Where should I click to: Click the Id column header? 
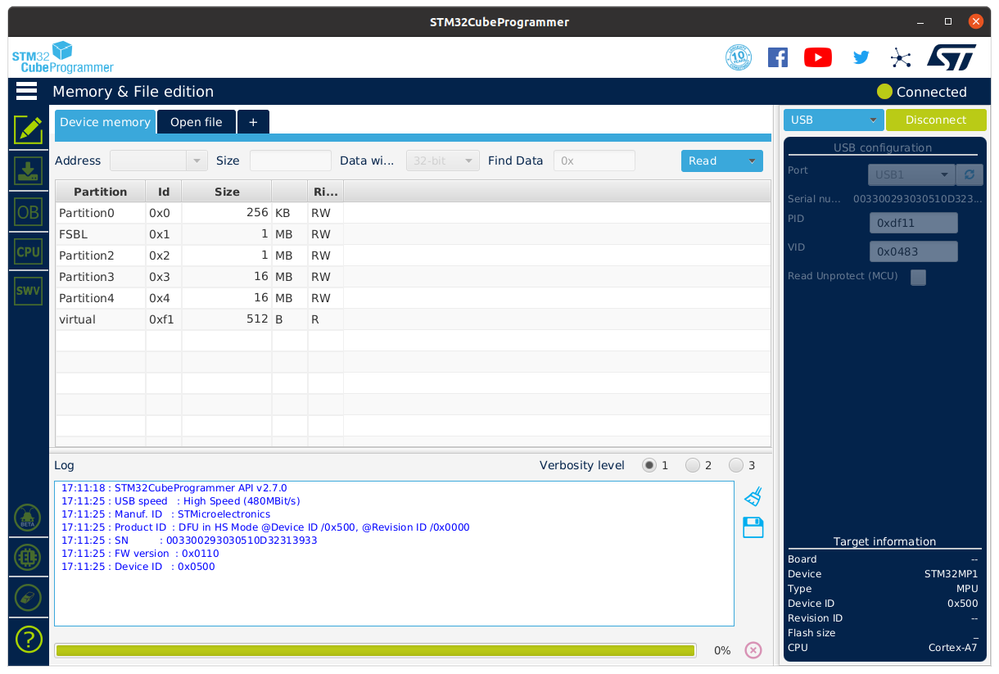coord(164,192)
